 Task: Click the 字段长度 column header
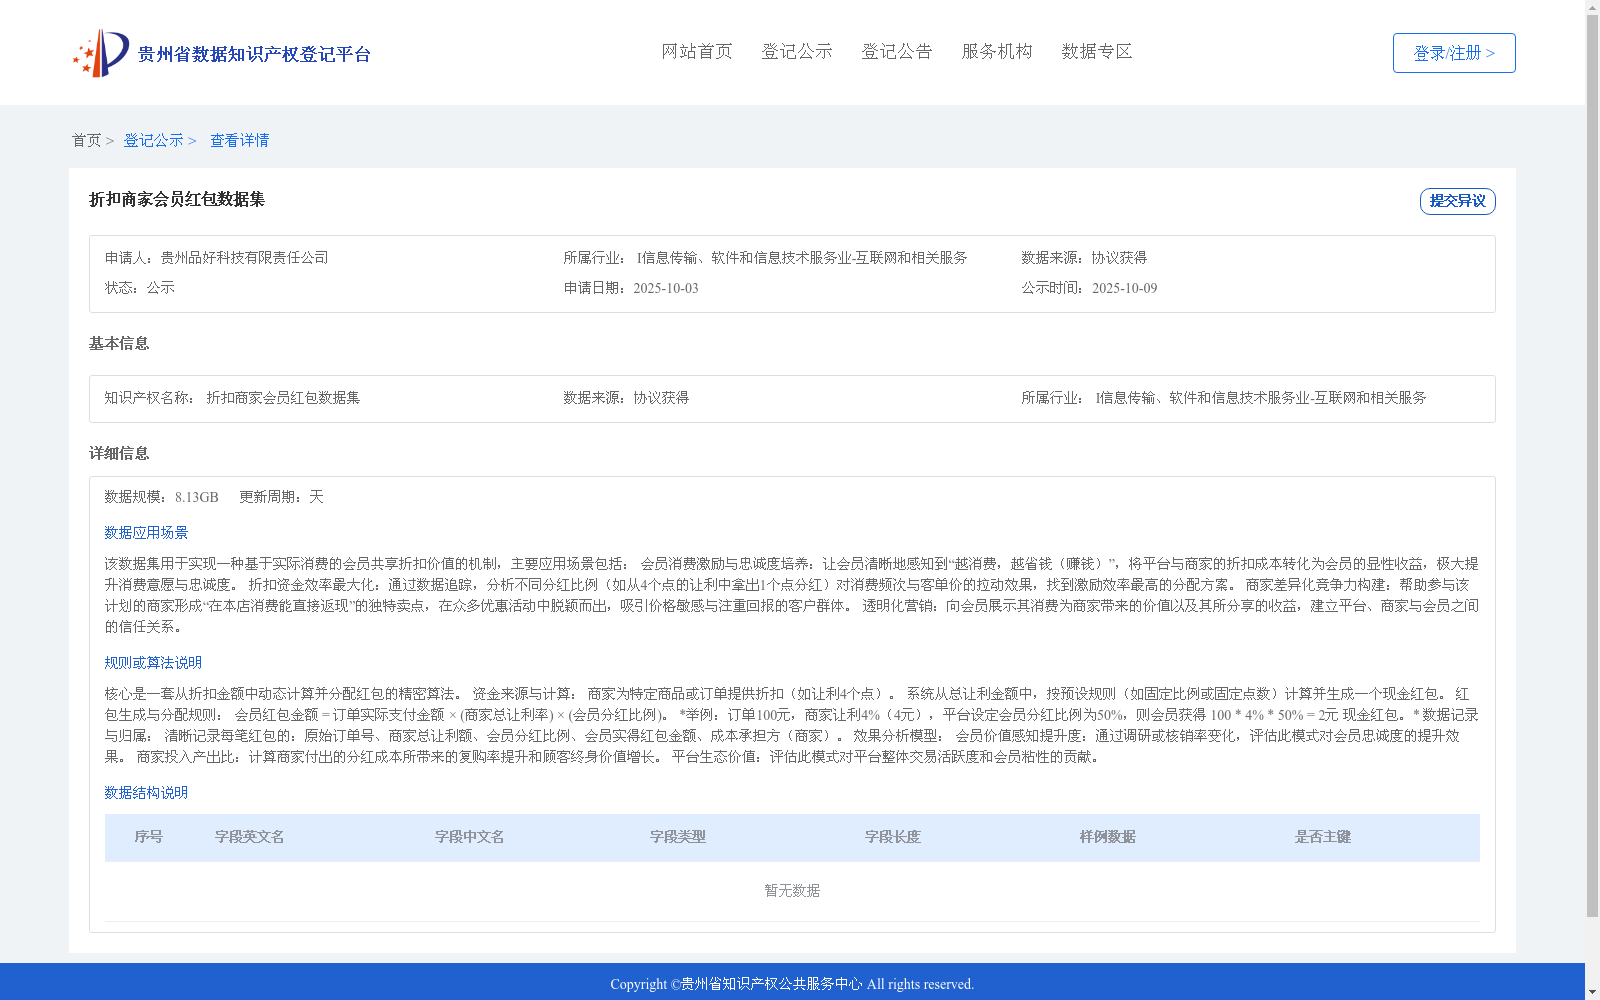[x=893, y=837]
